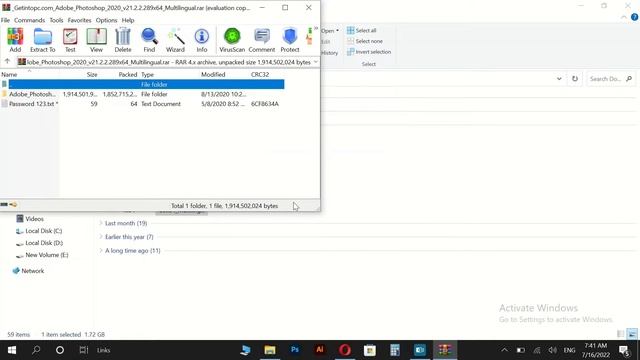Open Adobe Illustrator from the taskbar
This screenshot has width=640, height=360.
[x=320, y=350]
